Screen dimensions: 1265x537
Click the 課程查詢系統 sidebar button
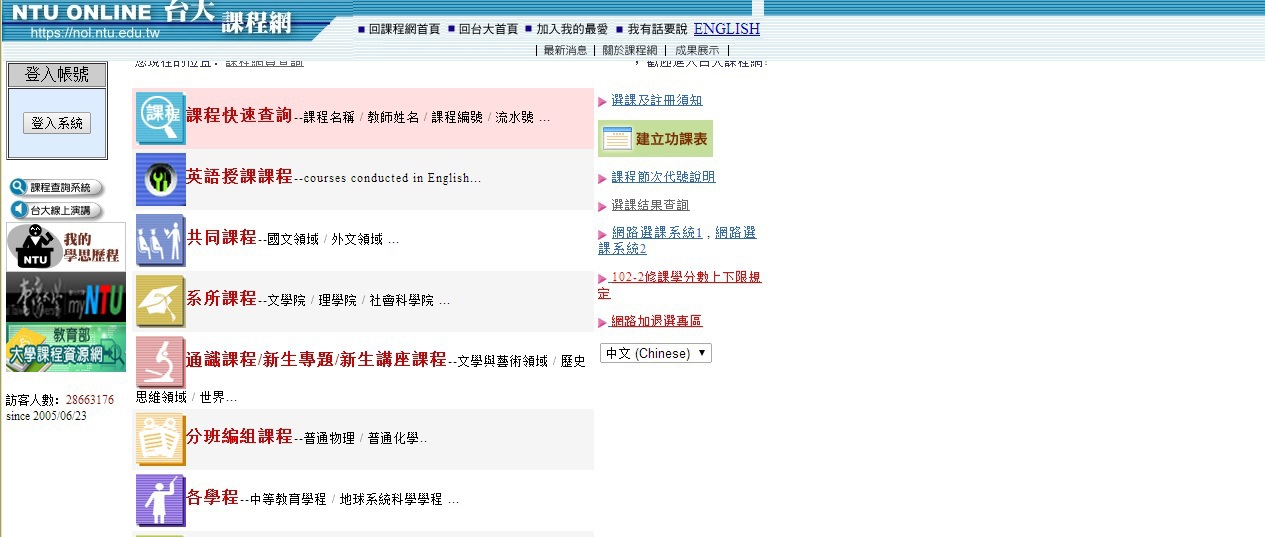pyautogui.click(x=56, y=187)
